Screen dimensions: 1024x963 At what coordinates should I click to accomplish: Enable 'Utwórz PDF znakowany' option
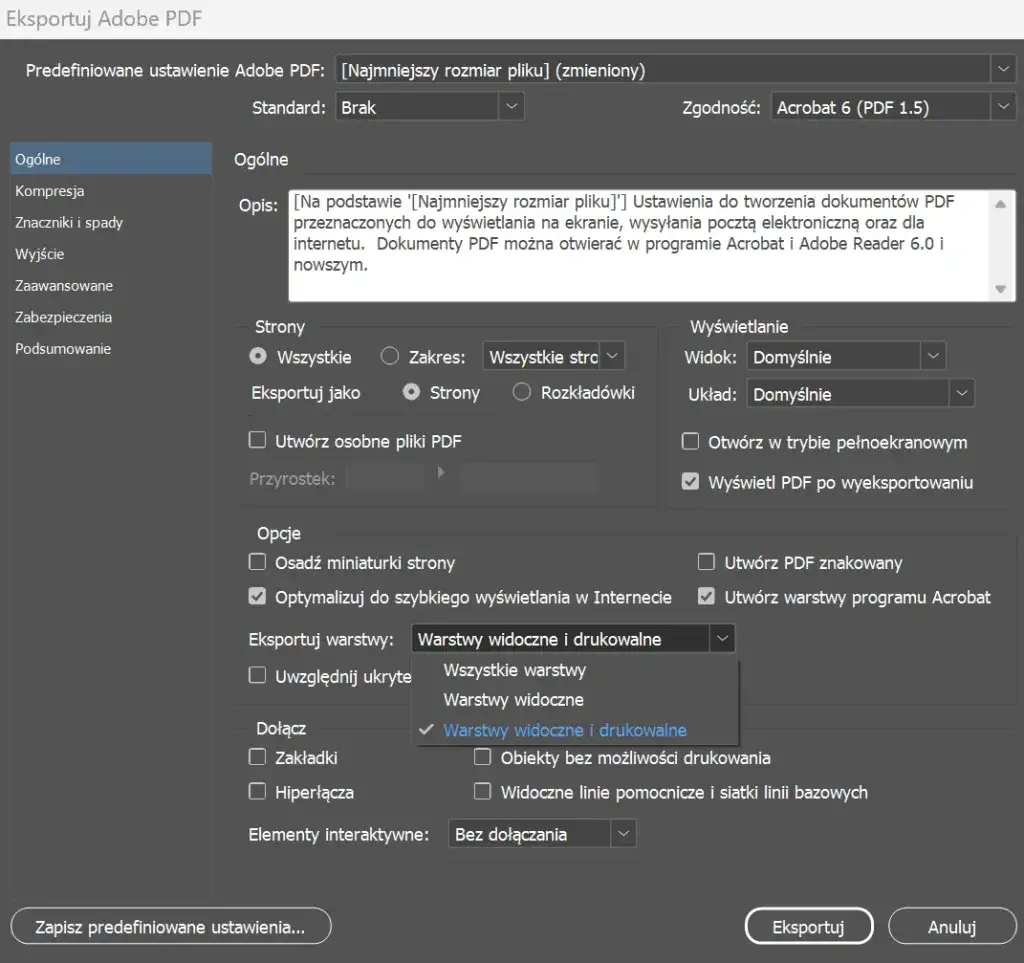[x=707, y=562]
